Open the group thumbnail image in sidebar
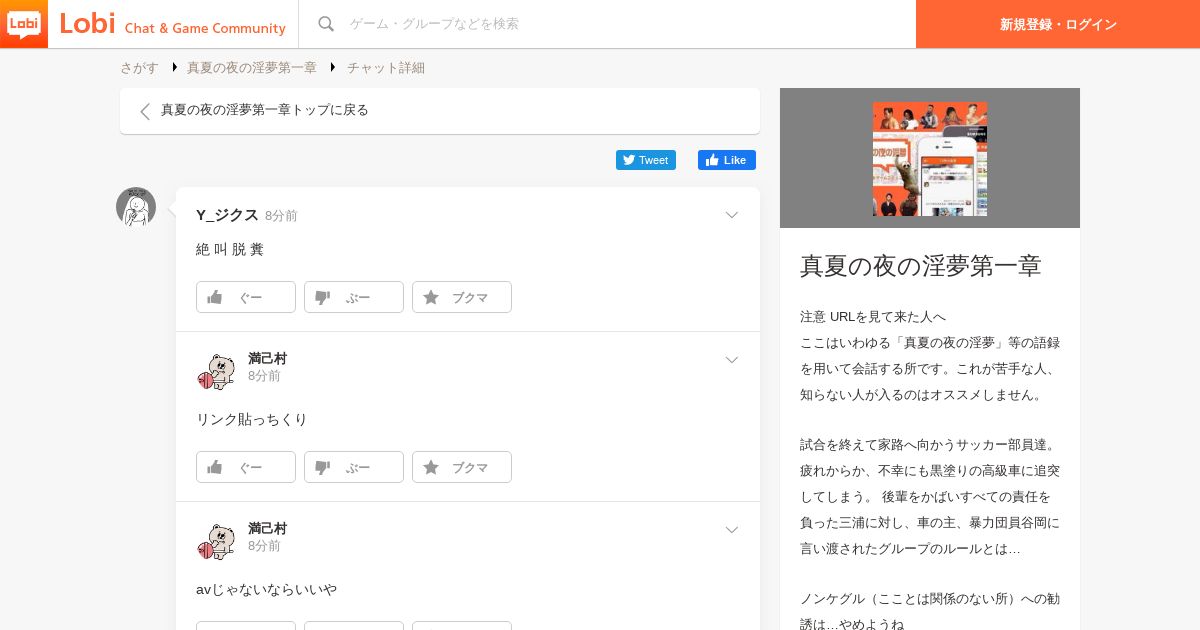Screen dimensions: 1200x630 tap(930, 159)
